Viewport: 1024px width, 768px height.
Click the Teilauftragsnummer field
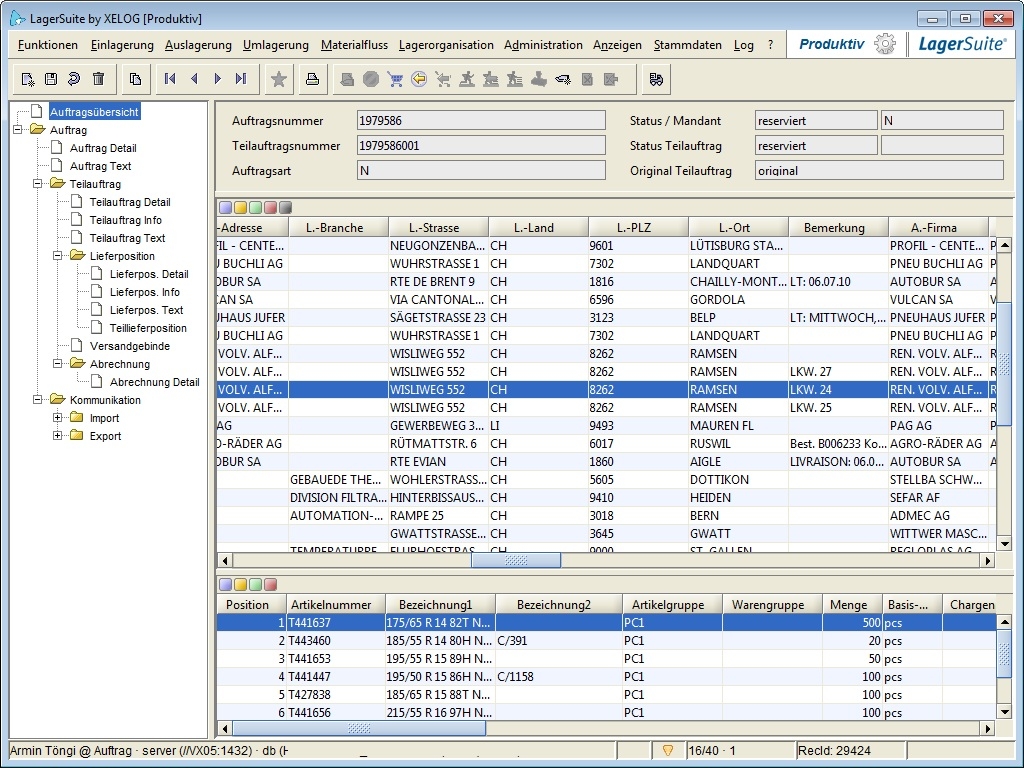(481, 146)
